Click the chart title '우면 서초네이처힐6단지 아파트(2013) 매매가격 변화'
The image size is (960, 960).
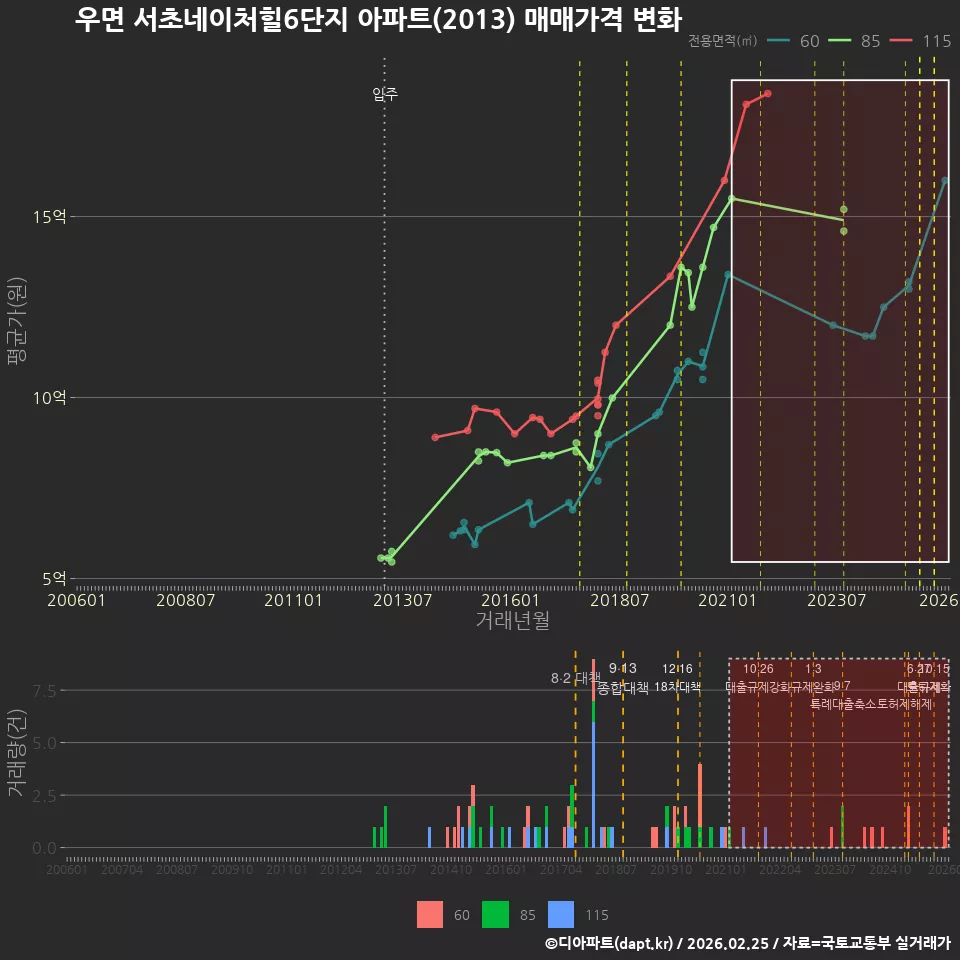(378, 20)
